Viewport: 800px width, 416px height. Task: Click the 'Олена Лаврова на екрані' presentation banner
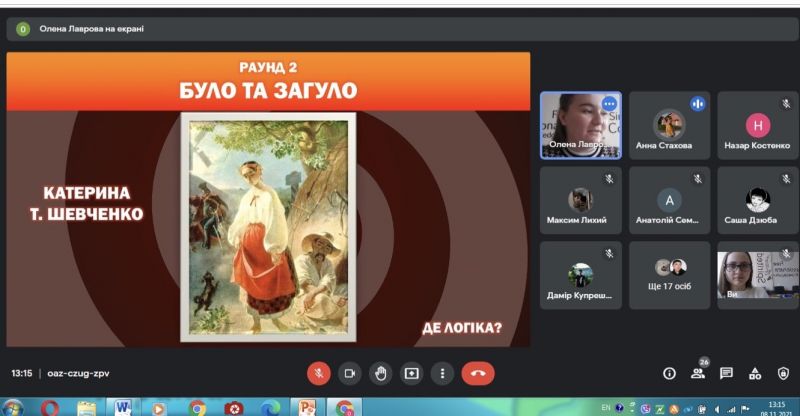tap(402, 29)
